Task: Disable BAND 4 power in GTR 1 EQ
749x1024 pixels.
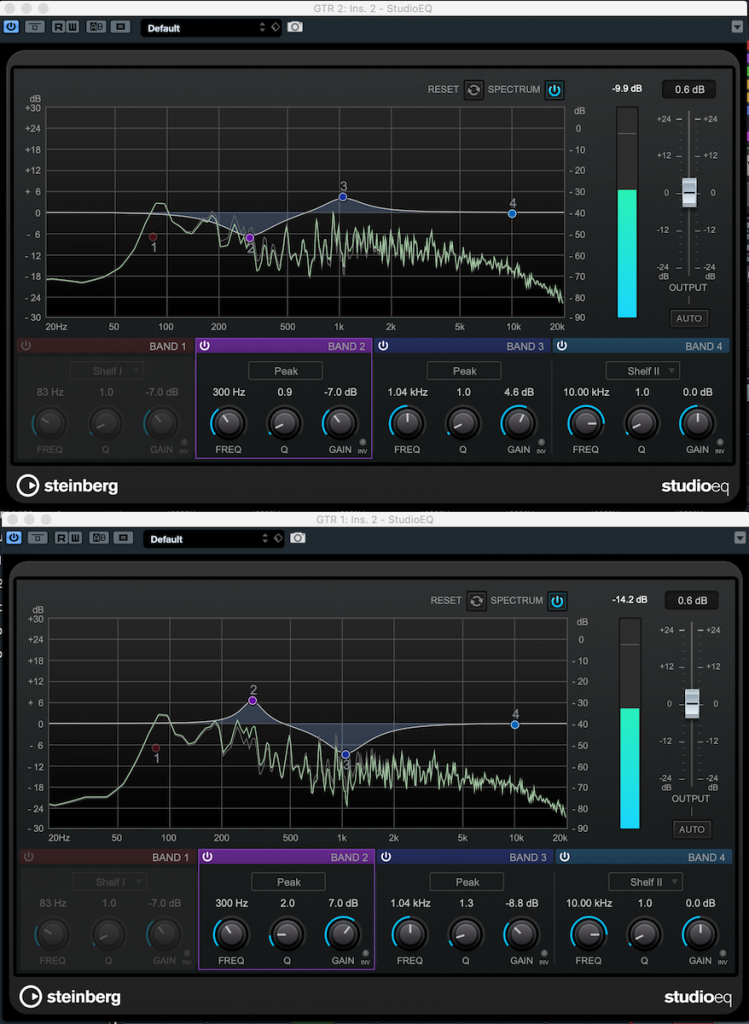Action: pos(564,857)
